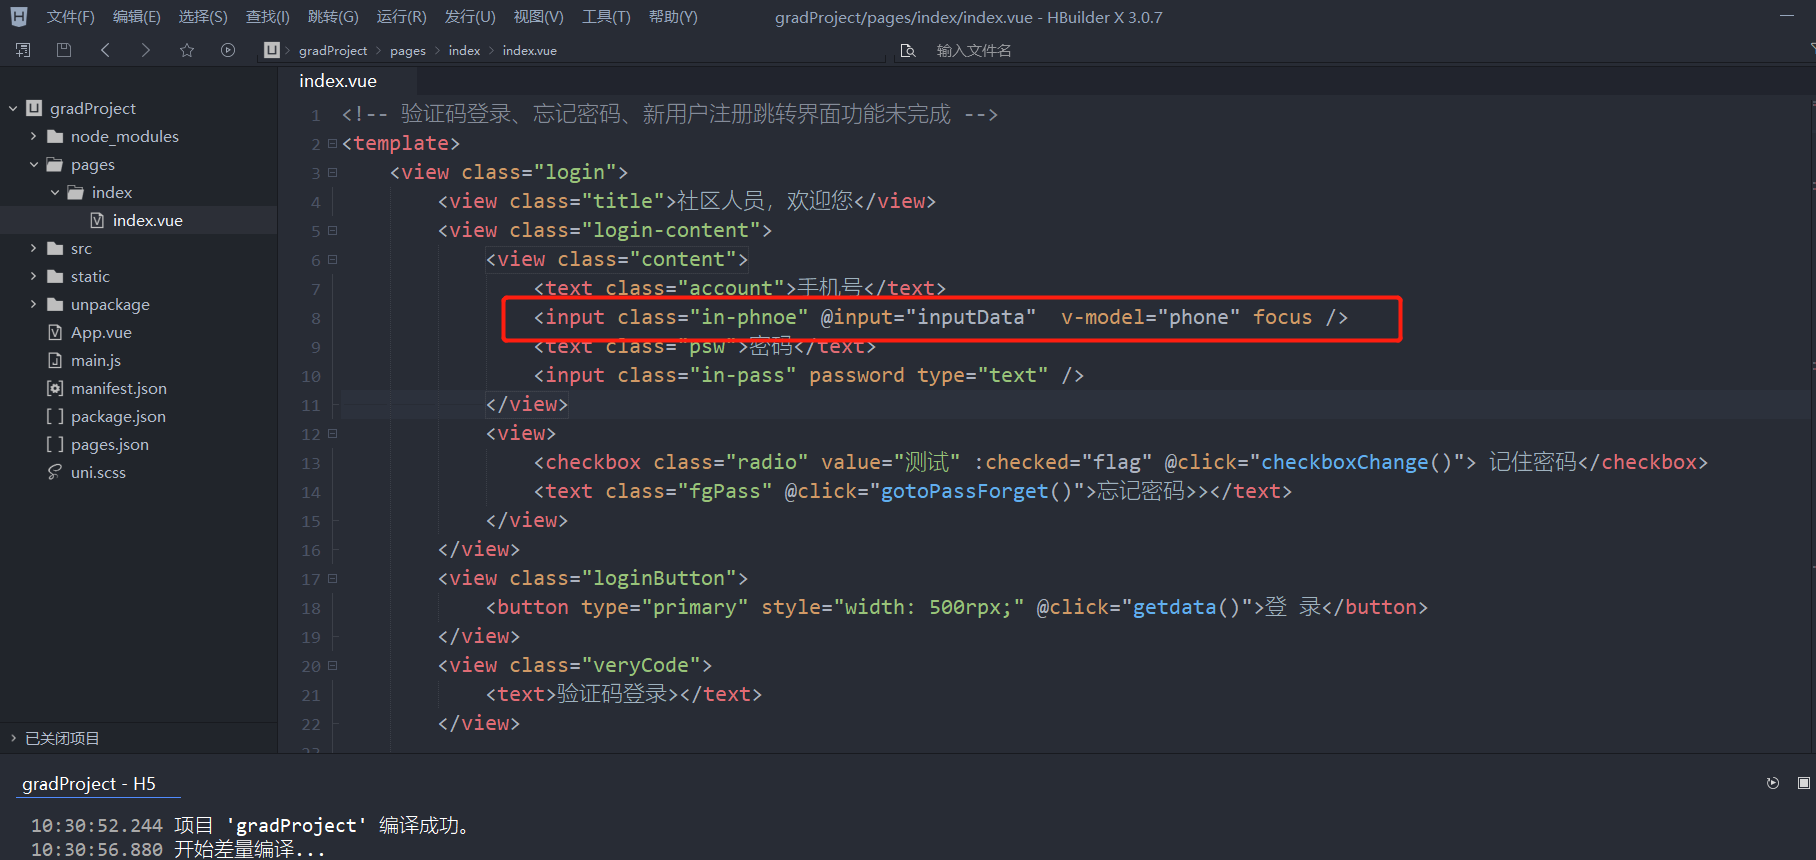
Task: Collapse the gradProject root node
Action: (x=13, y=108)
